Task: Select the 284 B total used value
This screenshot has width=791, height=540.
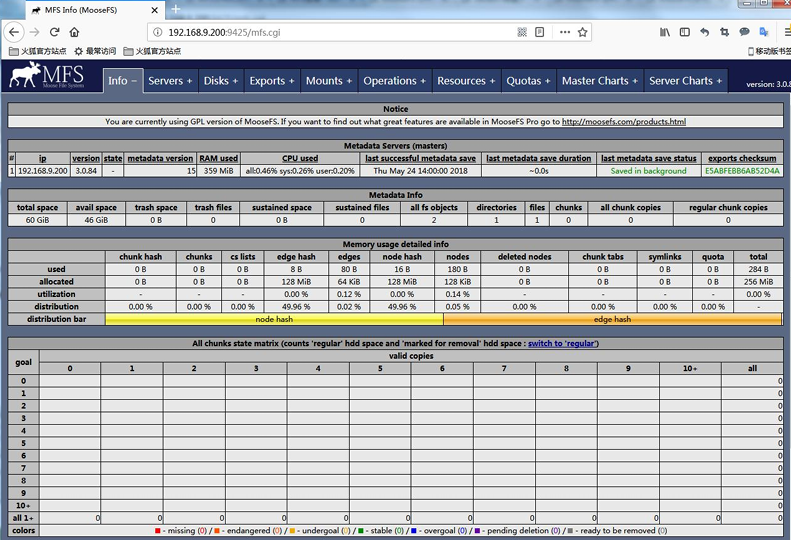Action: (x=758, y=269)
